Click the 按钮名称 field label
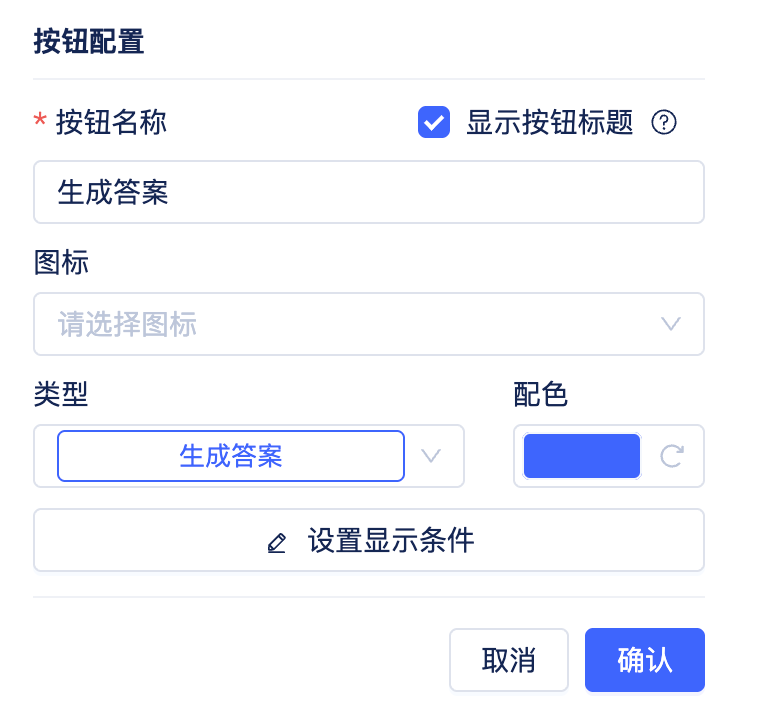 111,122
